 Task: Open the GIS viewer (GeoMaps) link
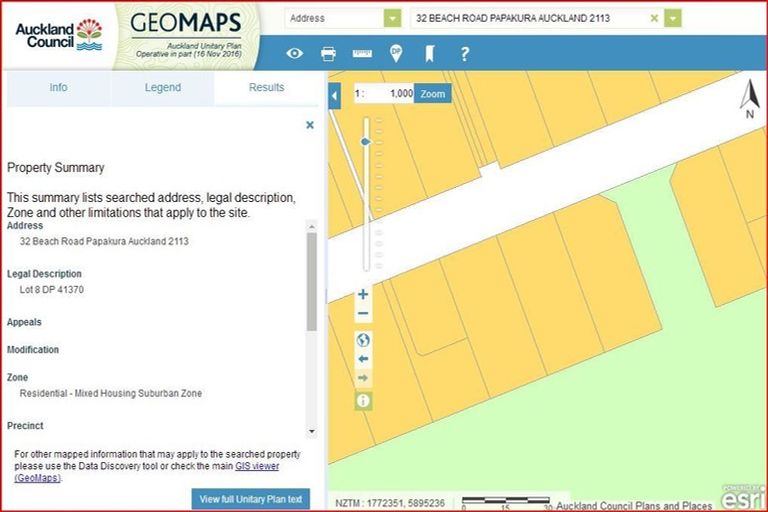[256, 466]
